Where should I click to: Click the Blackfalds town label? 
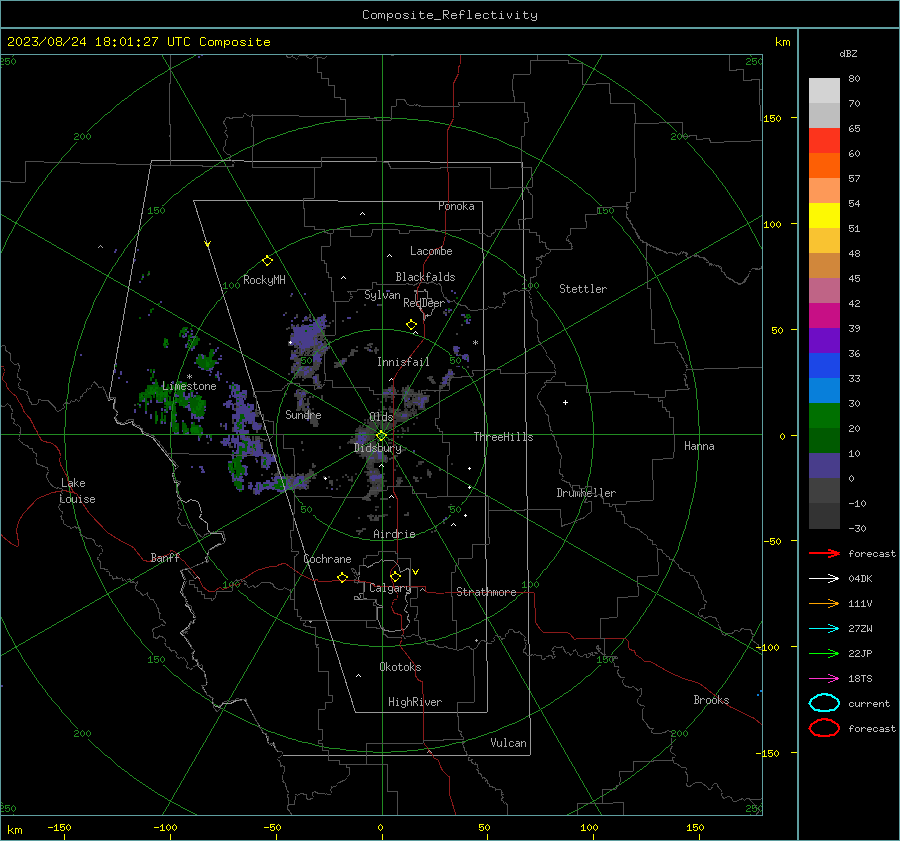[425, 277]
